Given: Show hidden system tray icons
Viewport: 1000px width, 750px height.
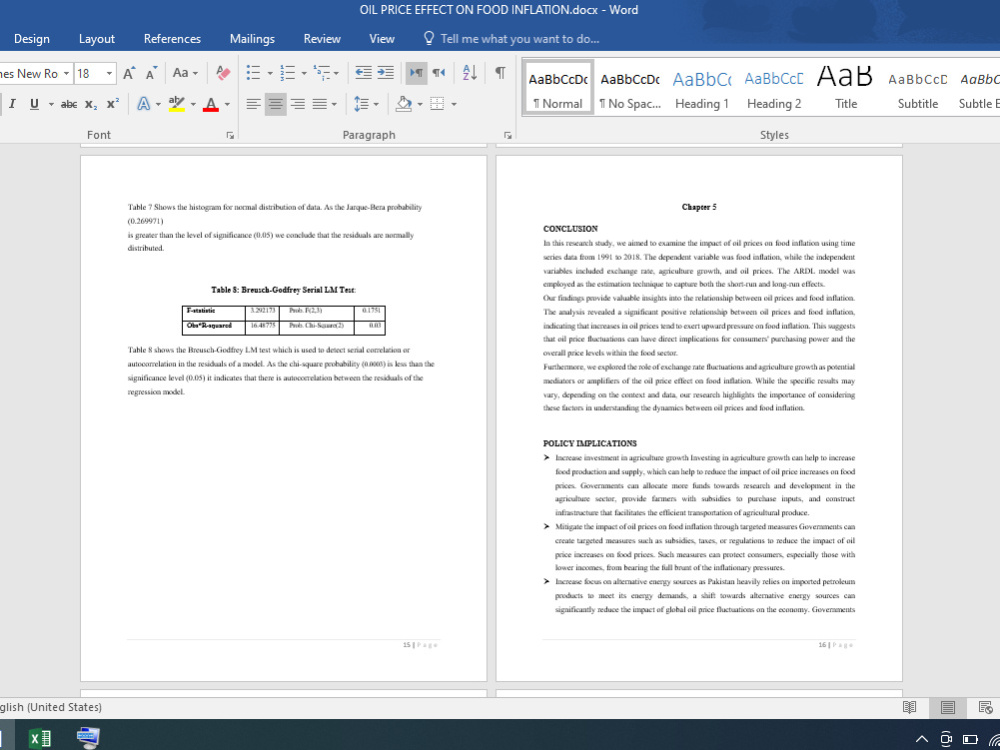Looking at the screenshot, I should pos(922,739).
